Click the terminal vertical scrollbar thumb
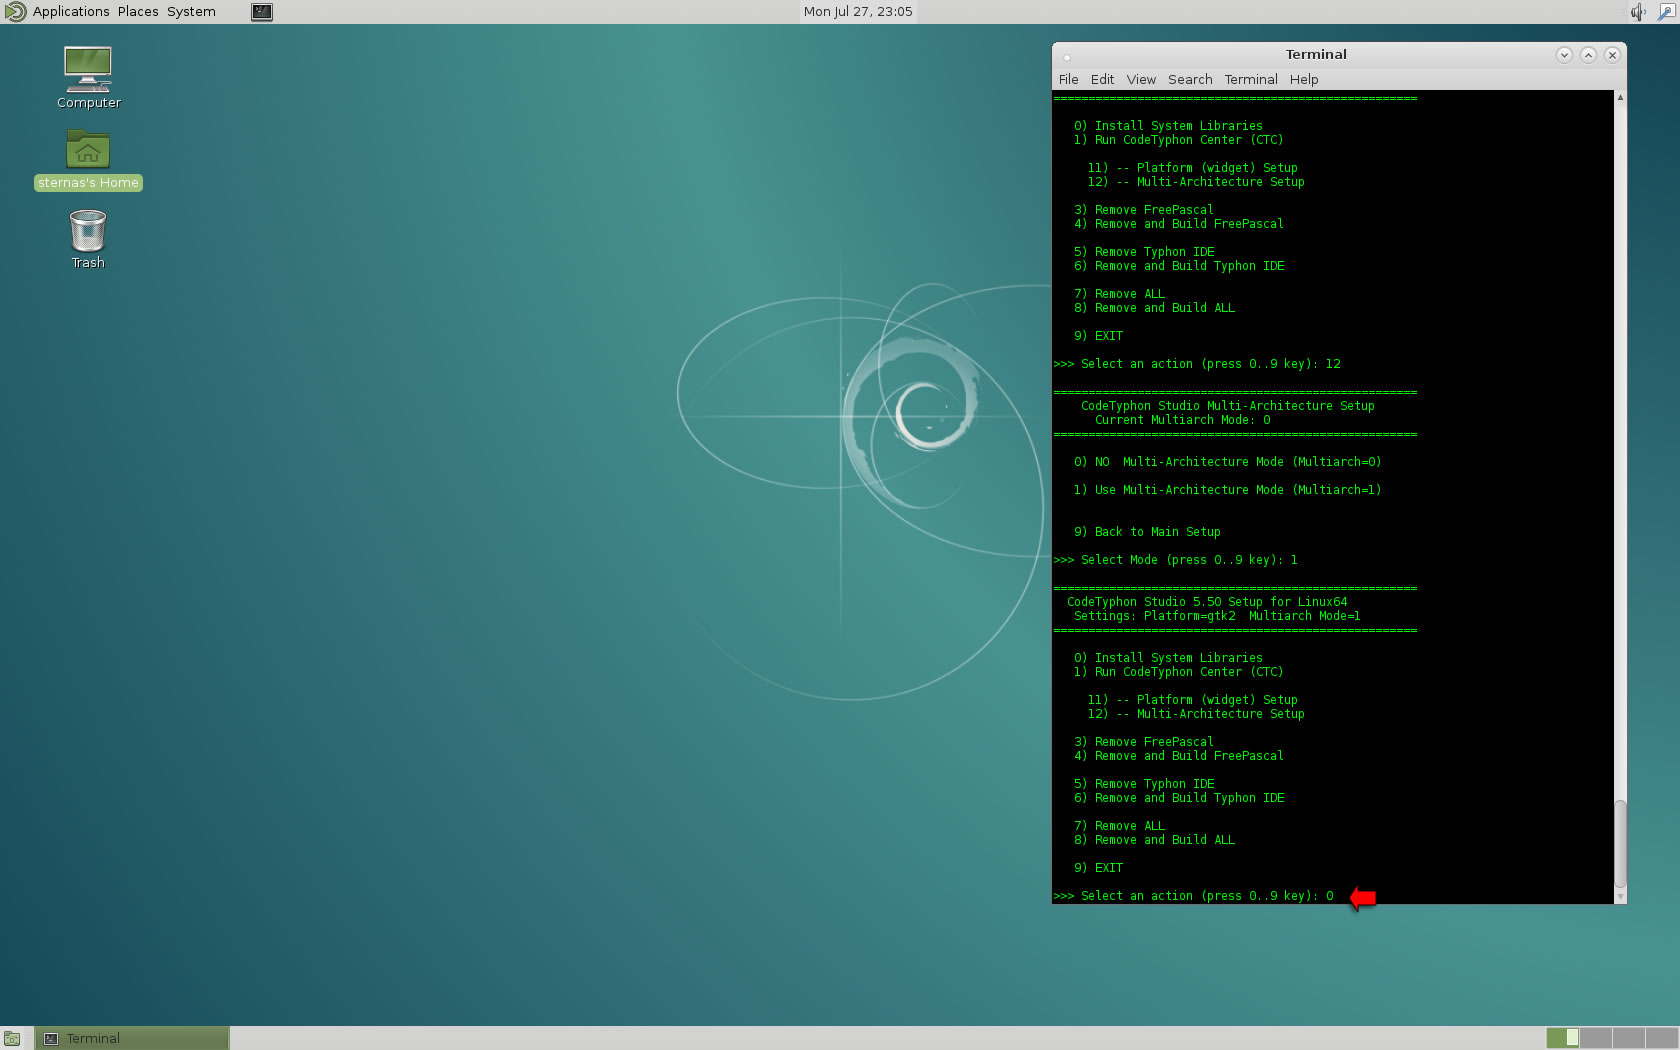1680x1050 pixels. tap(1620, 844)
